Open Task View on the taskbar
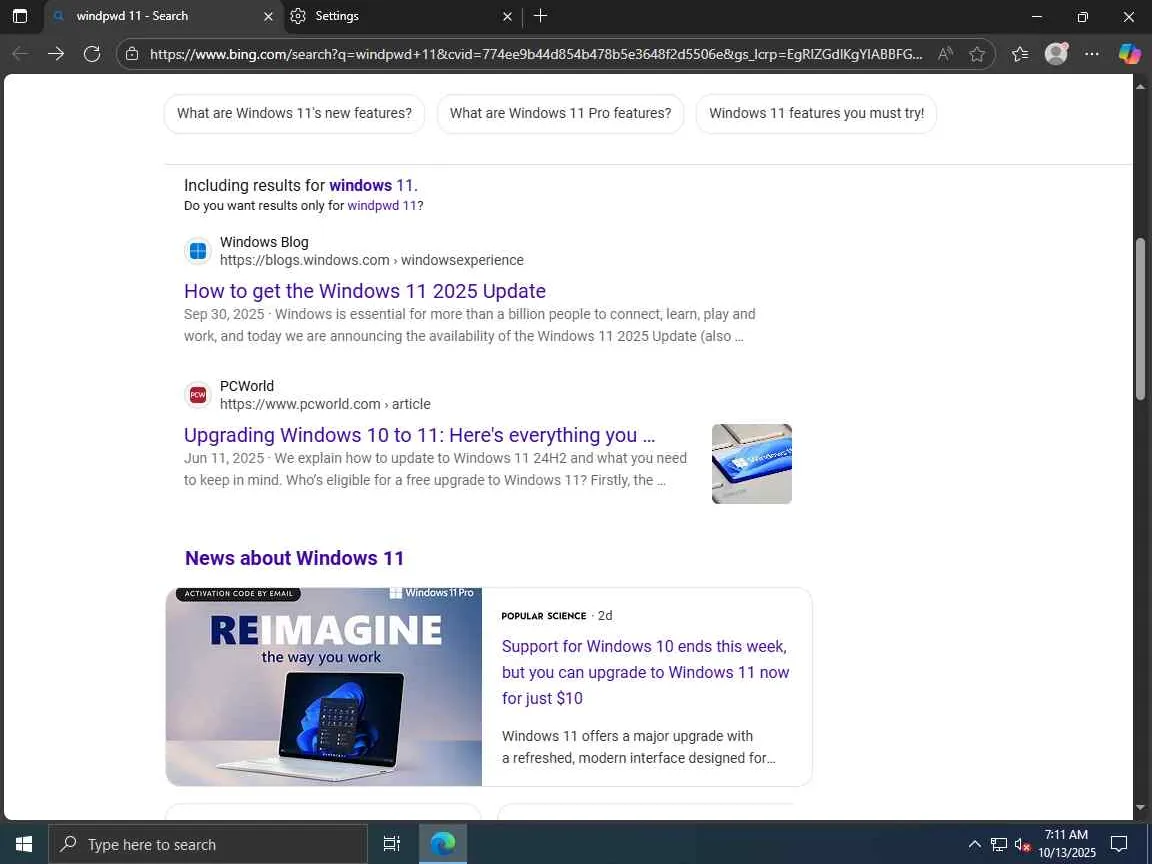The image size is (1152, 864). 392,843
